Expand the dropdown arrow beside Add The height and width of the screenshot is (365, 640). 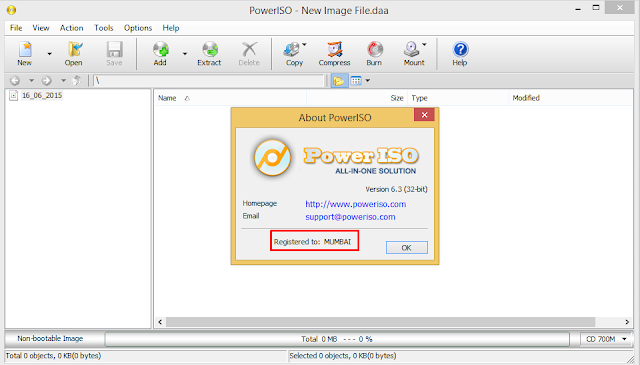tap(184, 53)
